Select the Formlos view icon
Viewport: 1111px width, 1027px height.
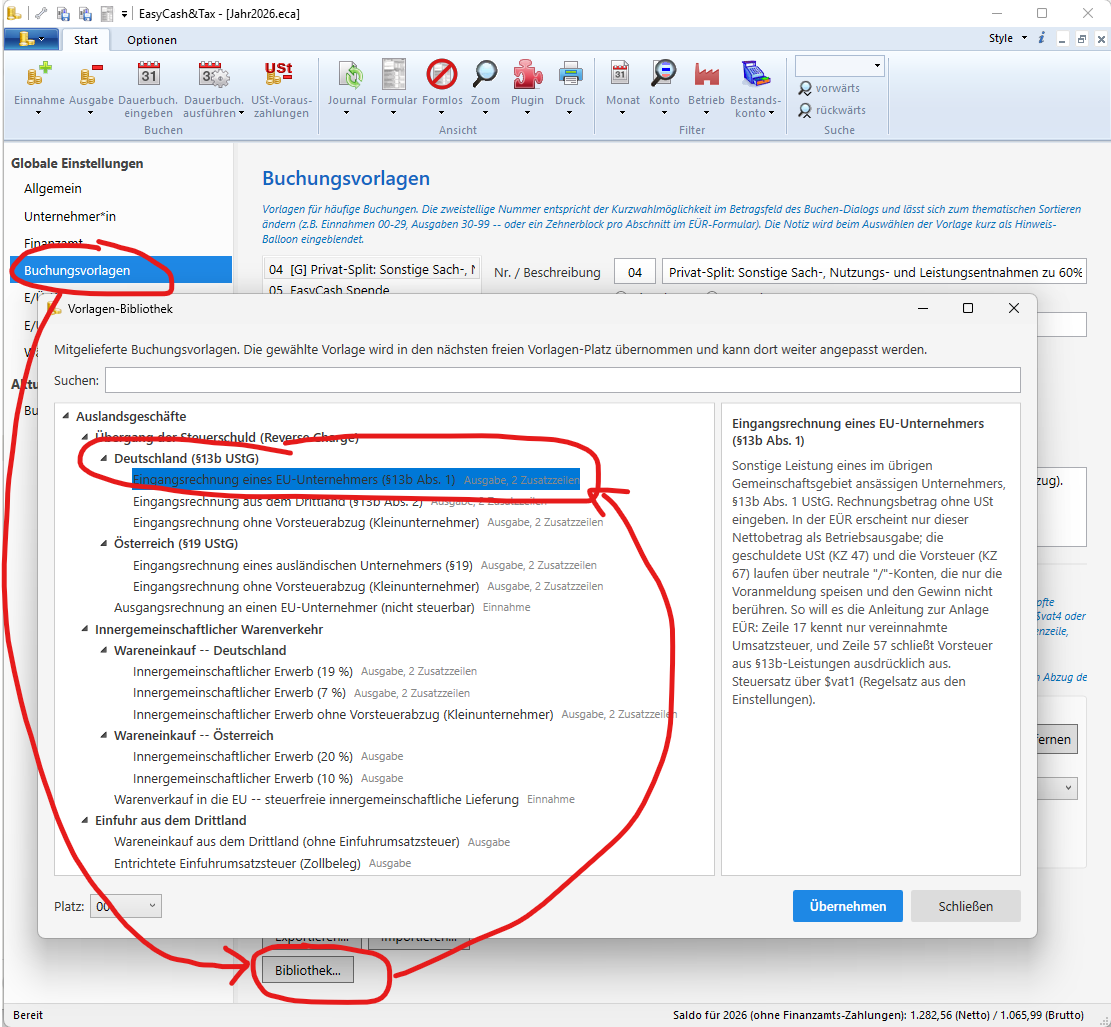tap(442, 74)
